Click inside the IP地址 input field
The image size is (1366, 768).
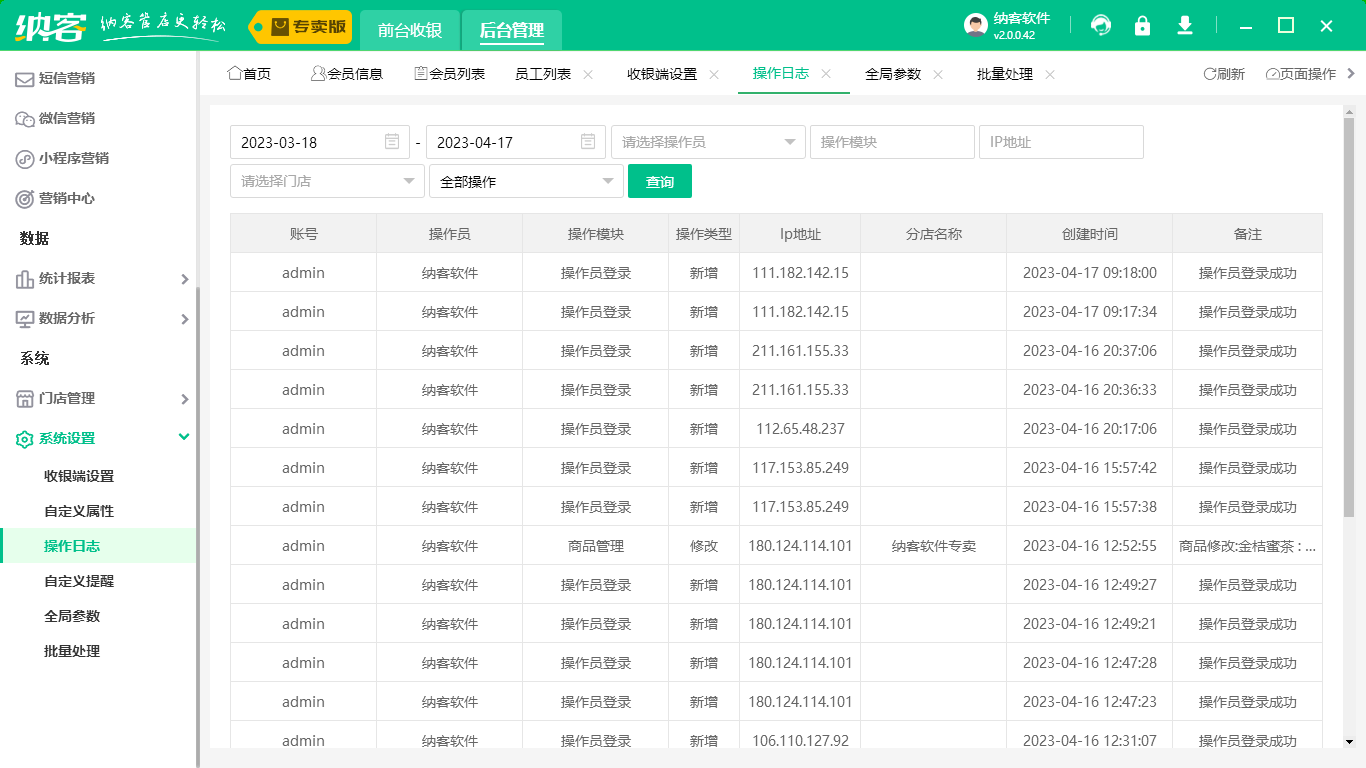(x=1061, y=141)
